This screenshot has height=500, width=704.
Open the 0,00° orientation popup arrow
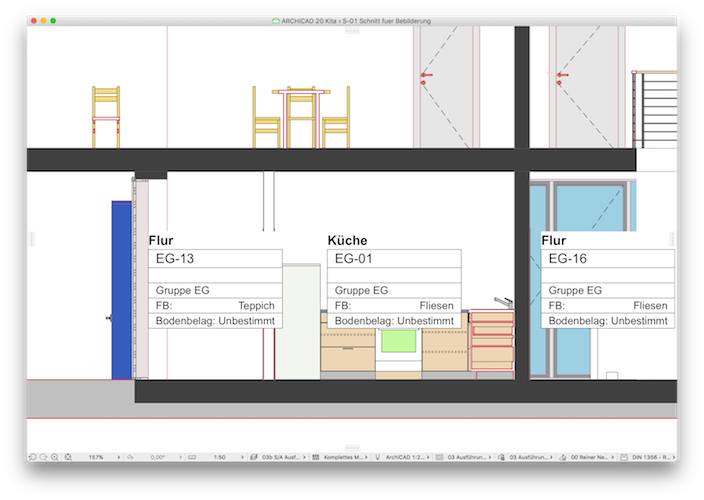pos(180,457)
